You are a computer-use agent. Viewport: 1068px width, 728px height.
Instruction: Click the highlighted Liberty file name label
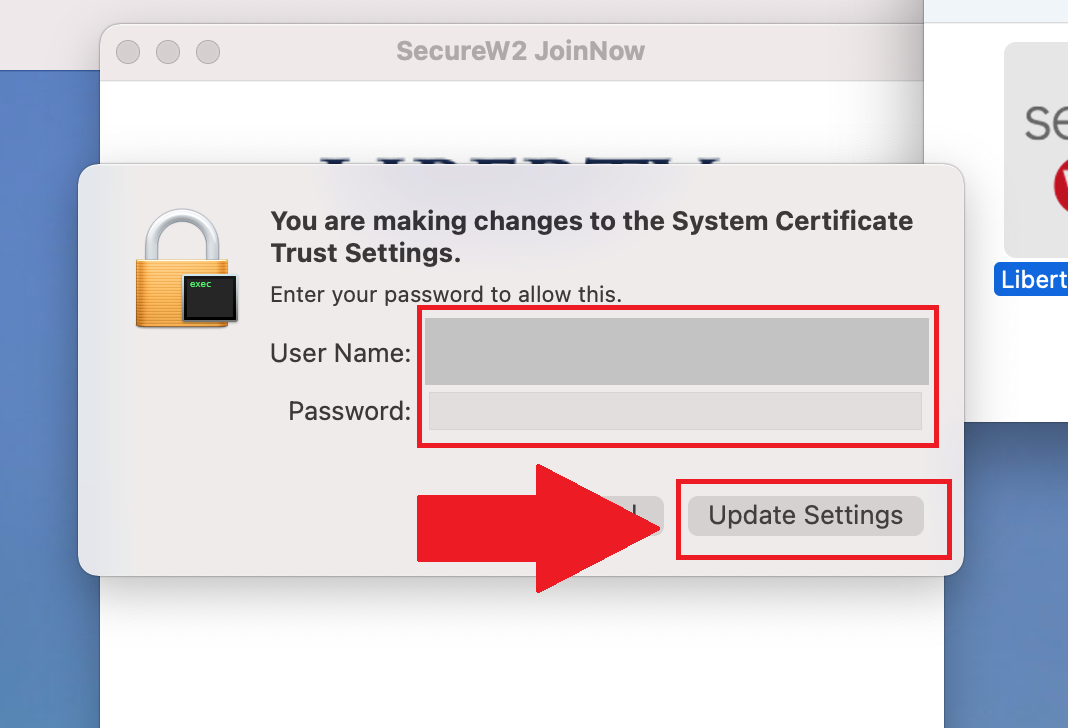[x=1033, y=279]
